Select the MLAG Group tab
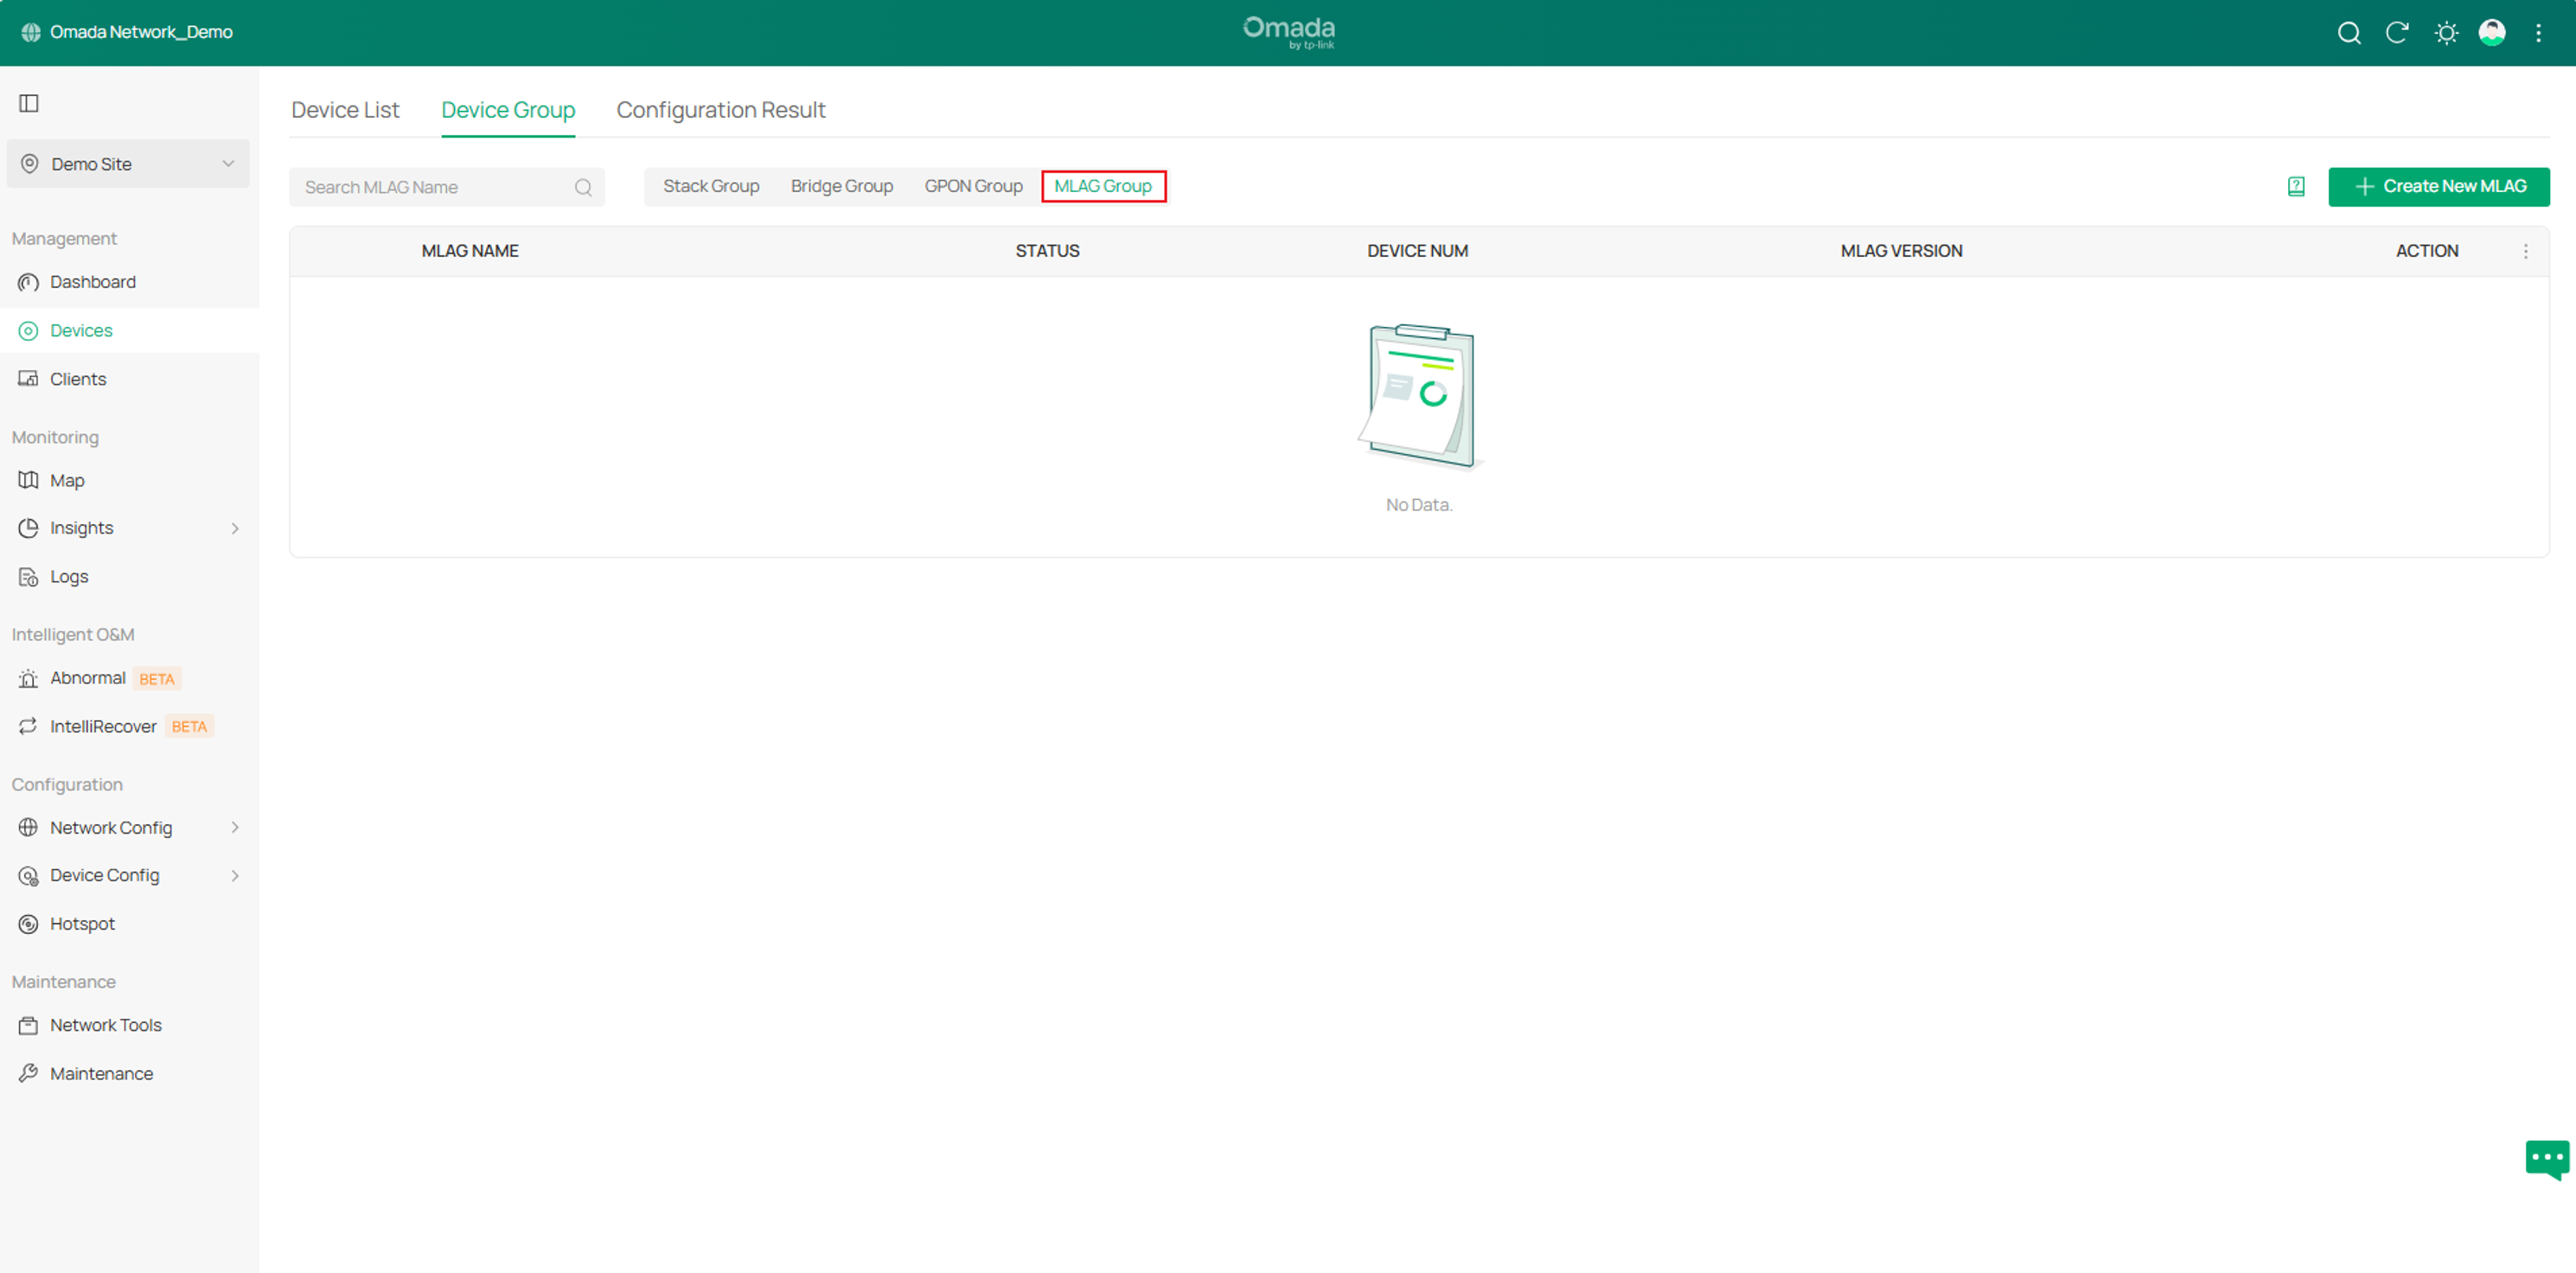Viewport: 2576px width, 1273px height. [1103, 186]
